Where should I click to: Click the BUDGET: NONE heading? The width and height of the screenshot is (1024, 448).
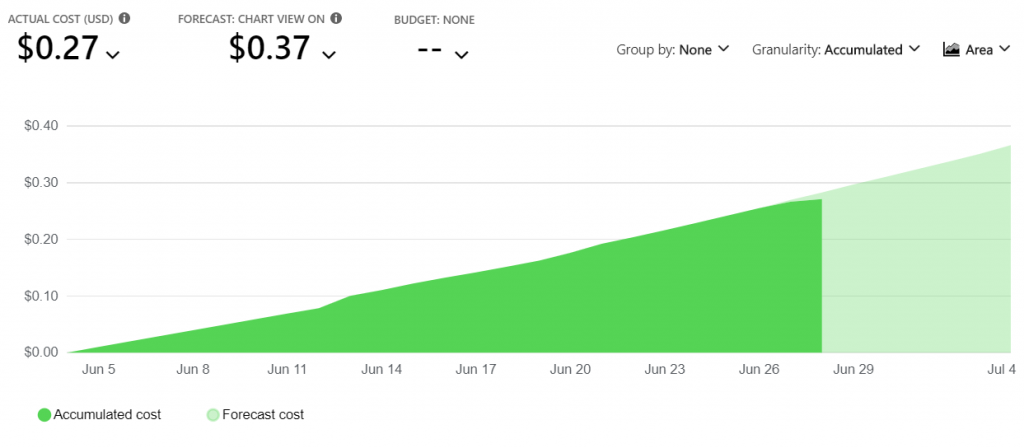[x=434, y=19]
